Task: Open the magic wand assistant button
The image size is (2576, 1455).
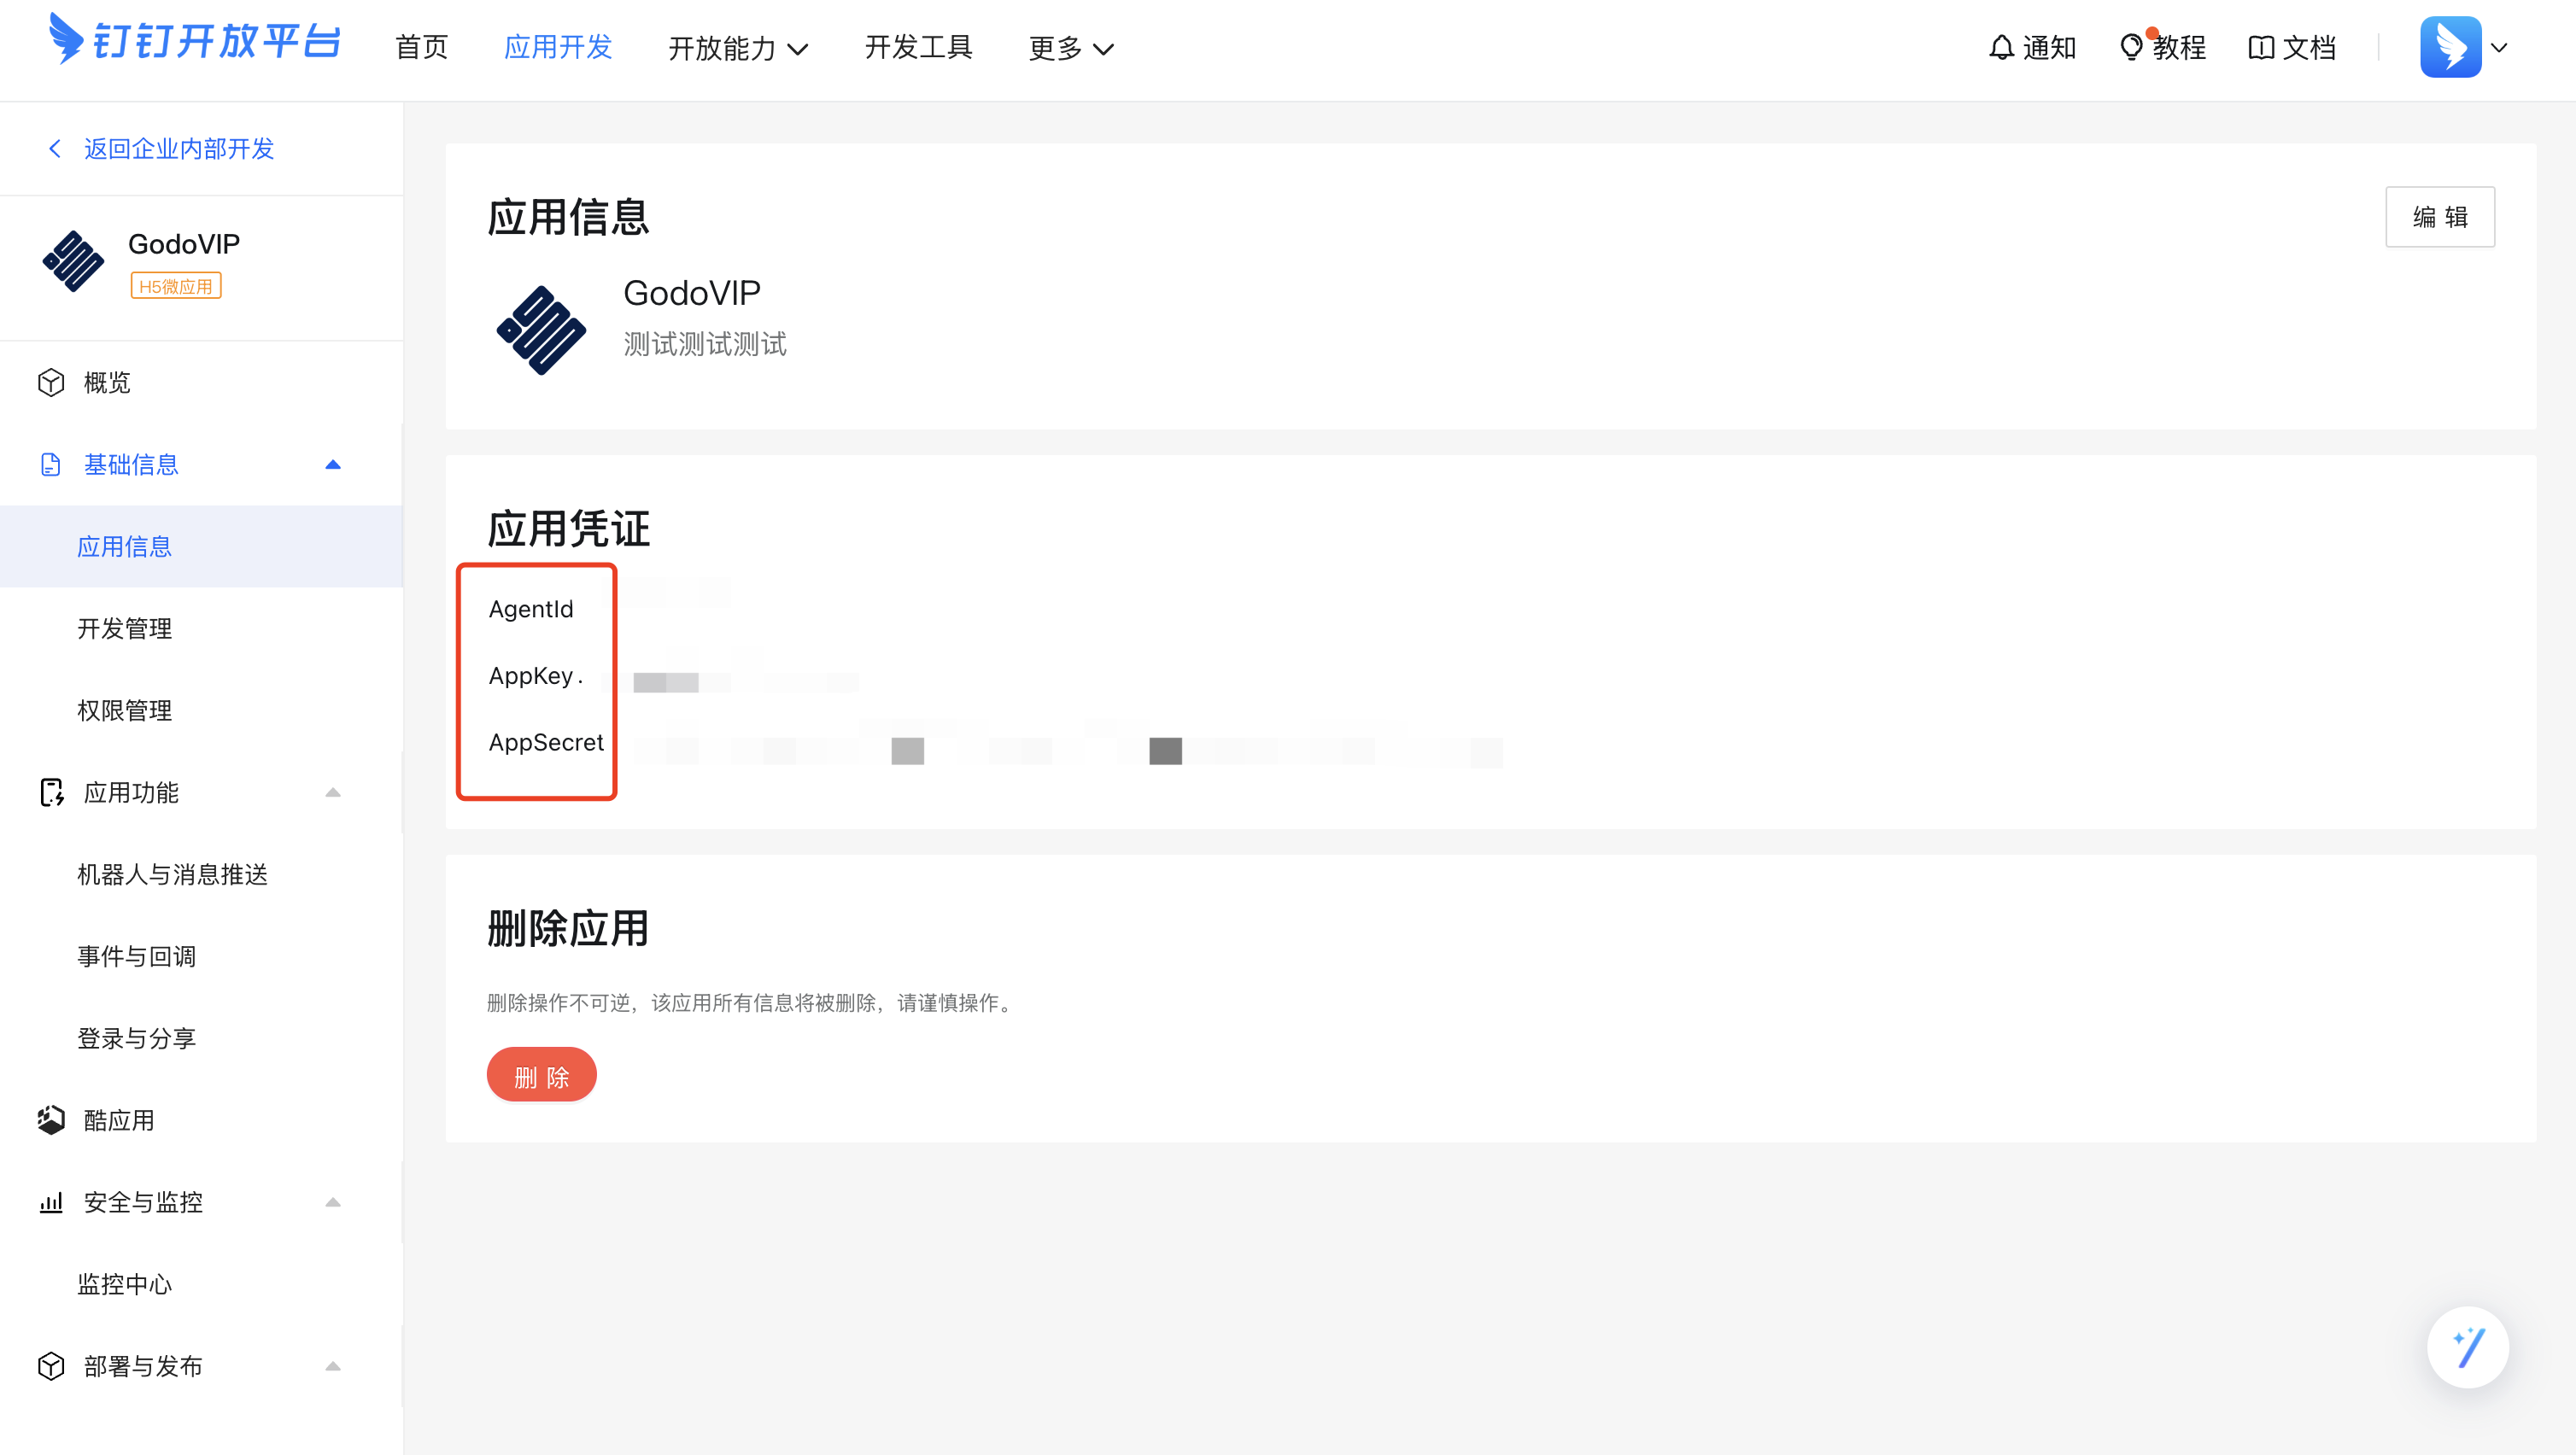Action: point(2468,1347)
